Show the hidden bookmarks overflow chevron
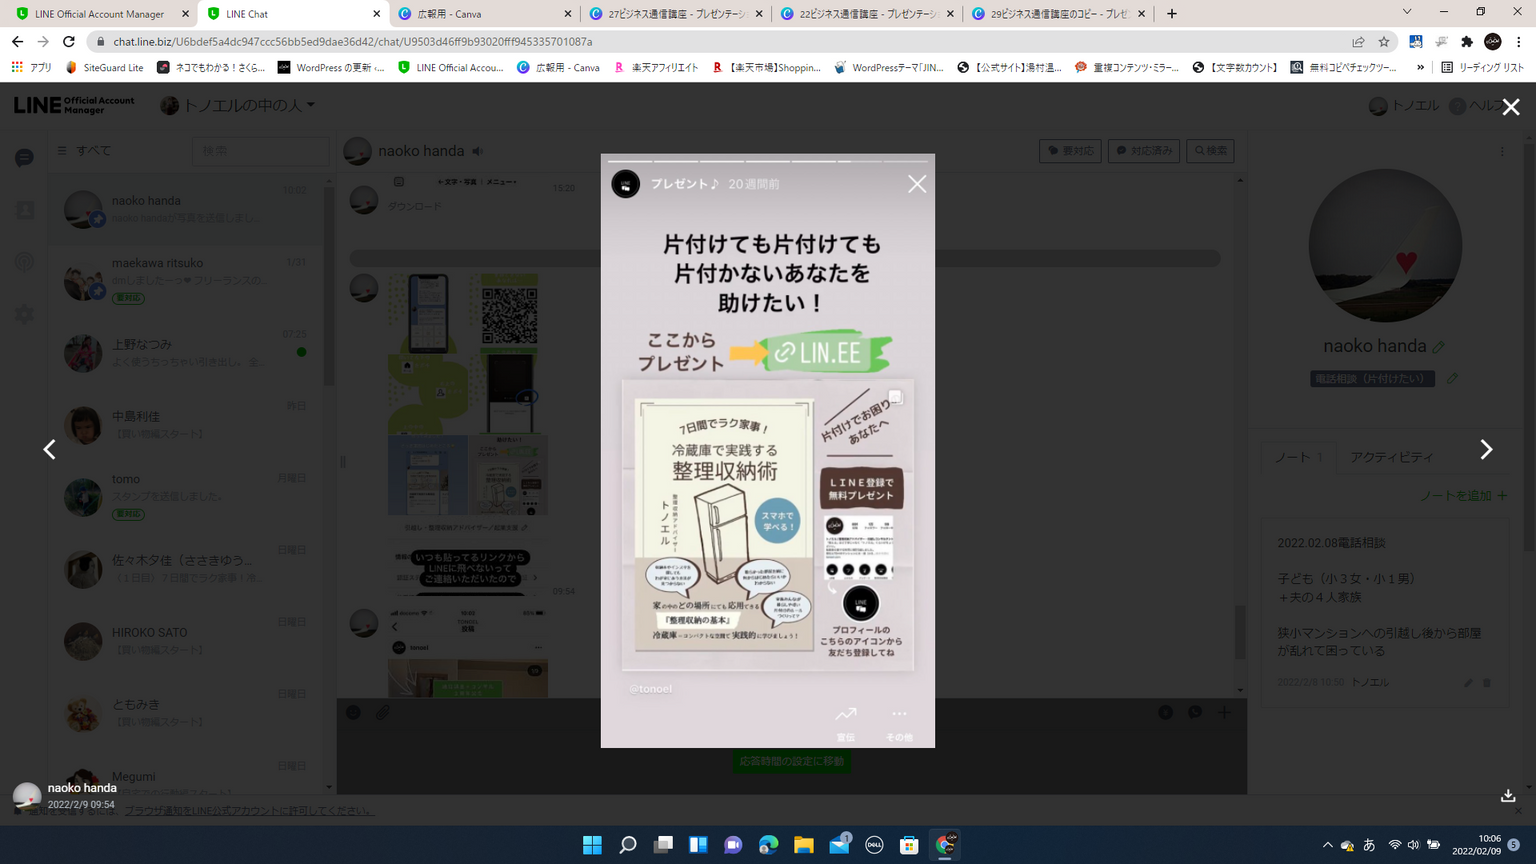Viewport: 1536px width, 864px height. pyautogui.click(x=1420, y=68)
